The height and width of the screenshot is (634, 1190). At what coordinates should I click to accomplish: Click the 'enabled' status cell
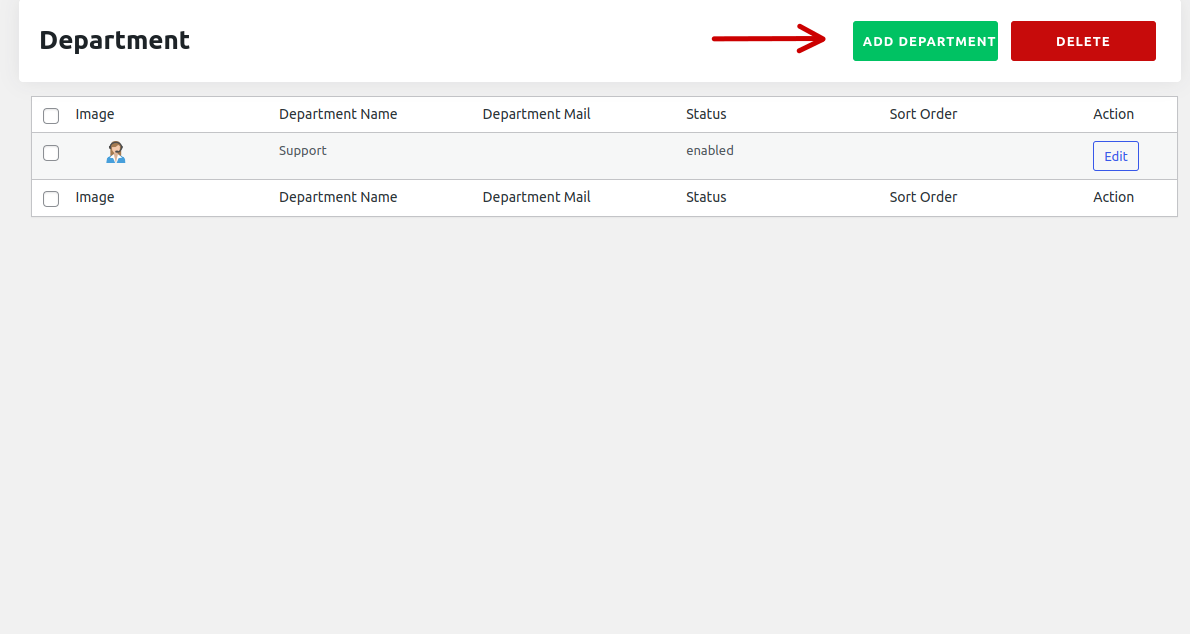click(x=710, y=150)
